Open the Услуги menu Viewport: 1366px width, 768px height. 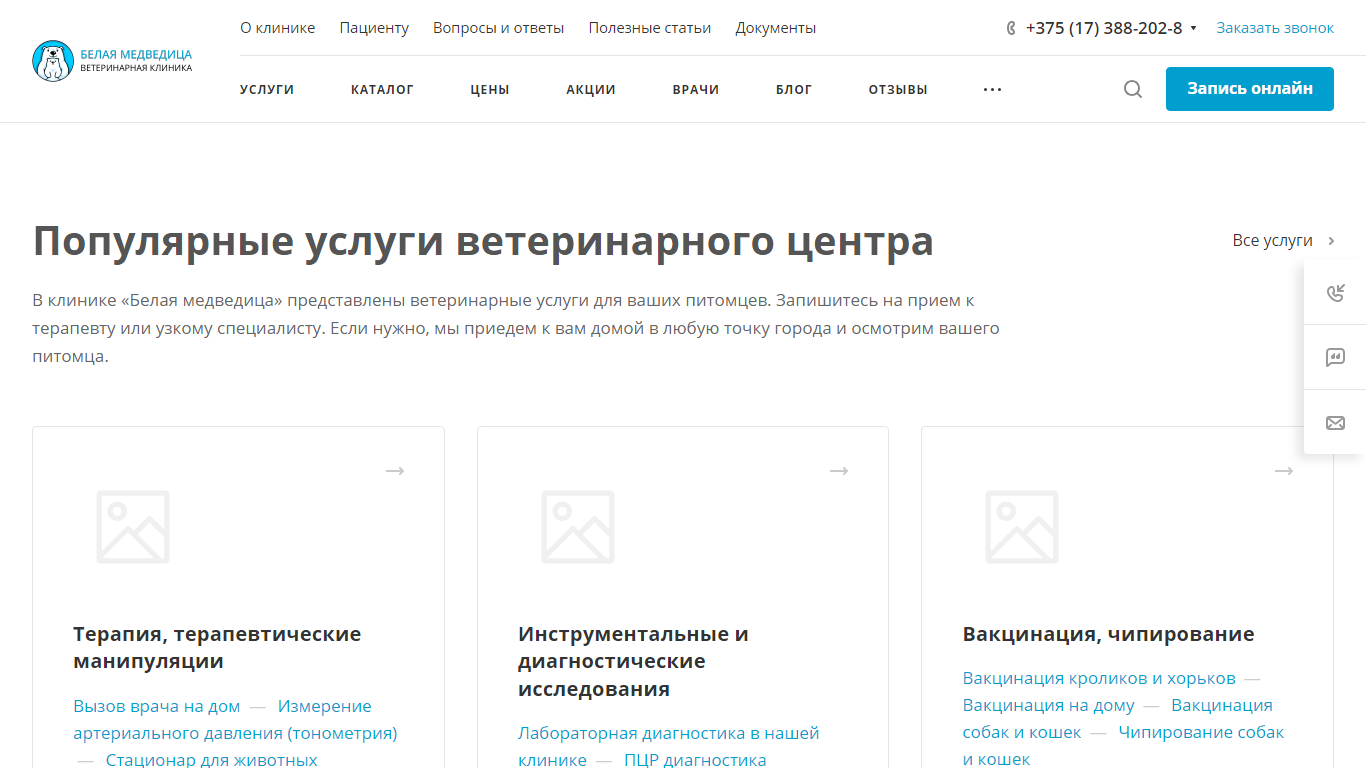pos(267,90)
